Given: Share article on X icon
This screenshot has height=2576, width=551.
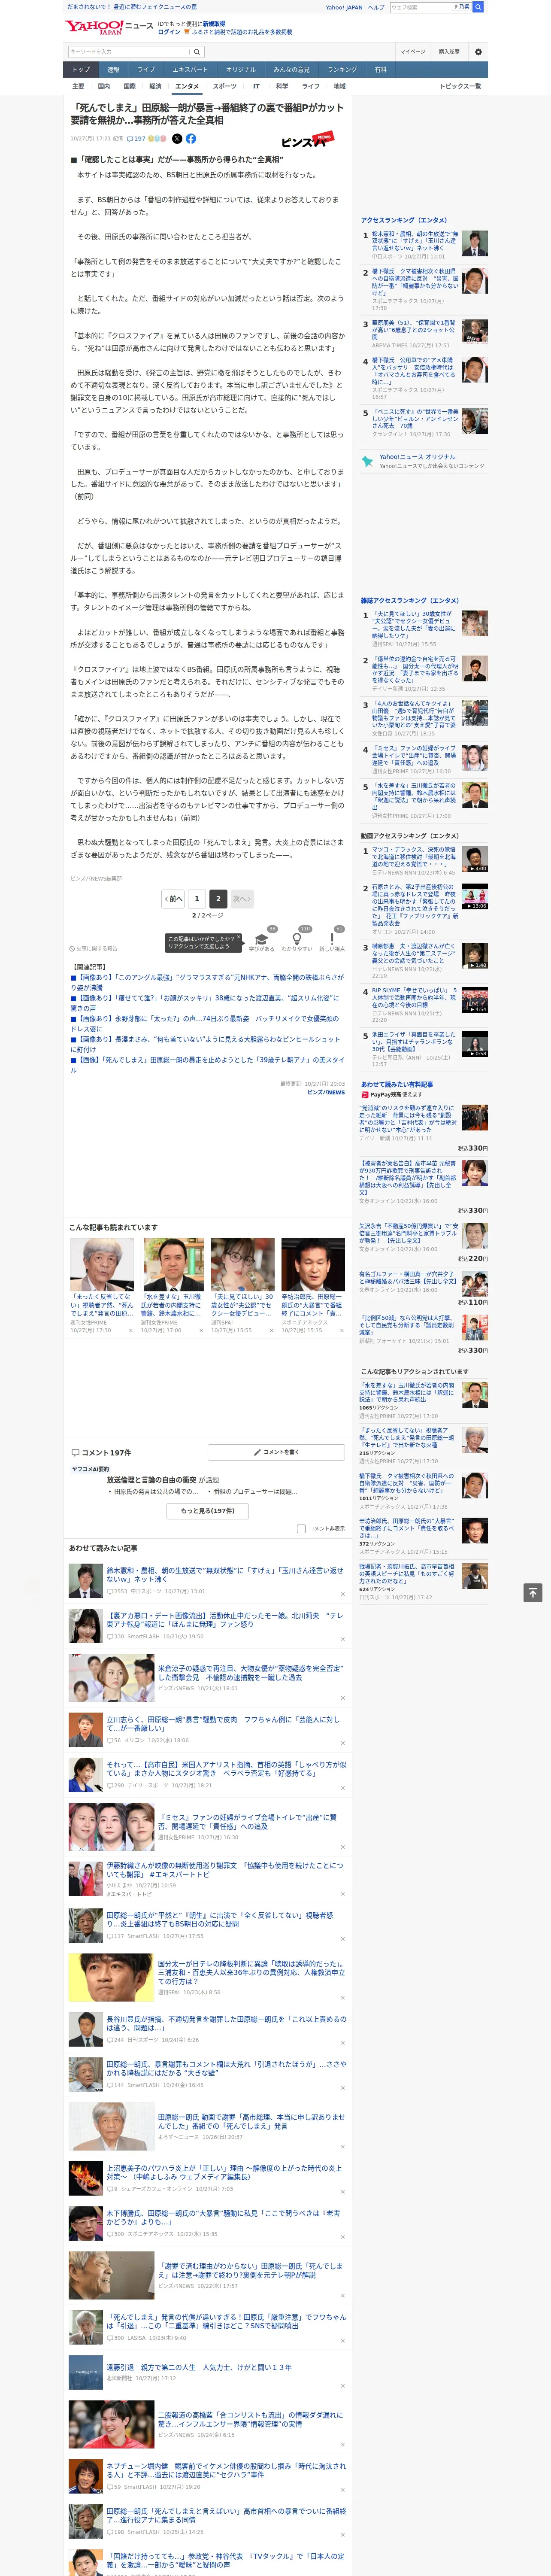Looking at the screenshot, I should point(177,139).
